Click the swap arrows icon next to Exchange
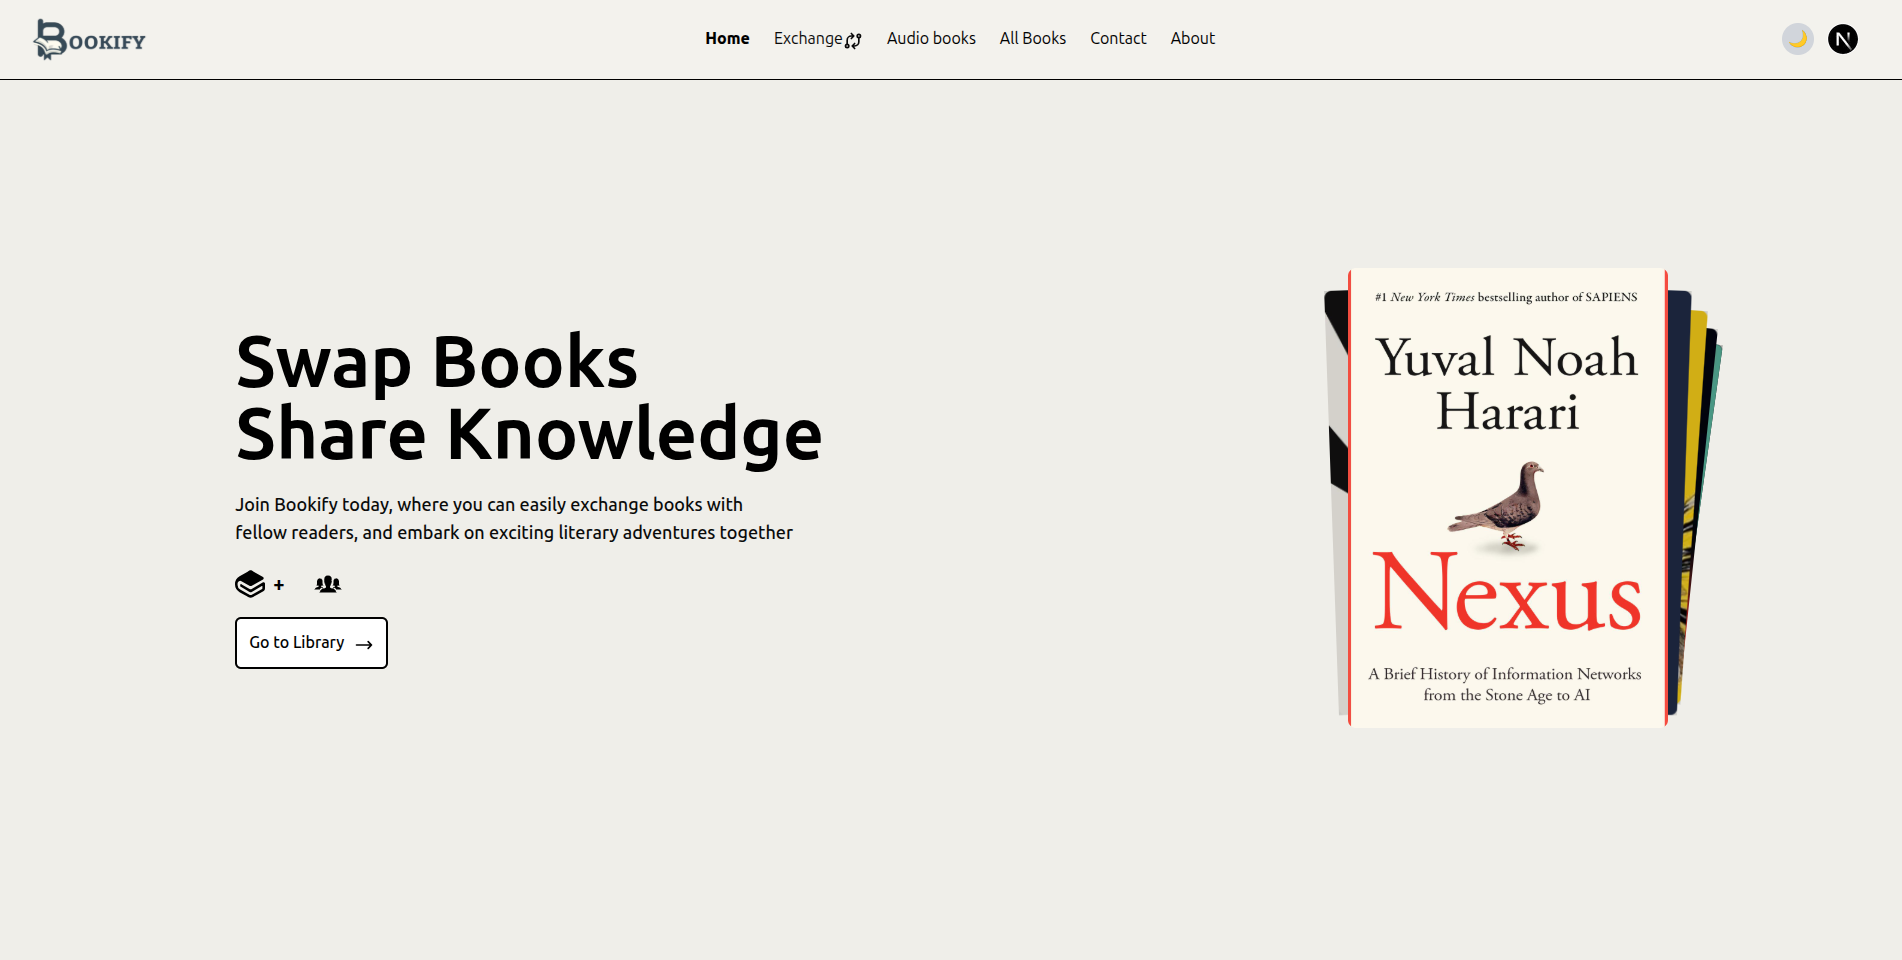Viewport: 1902px width, 960px height. click(x=853, y=40)
